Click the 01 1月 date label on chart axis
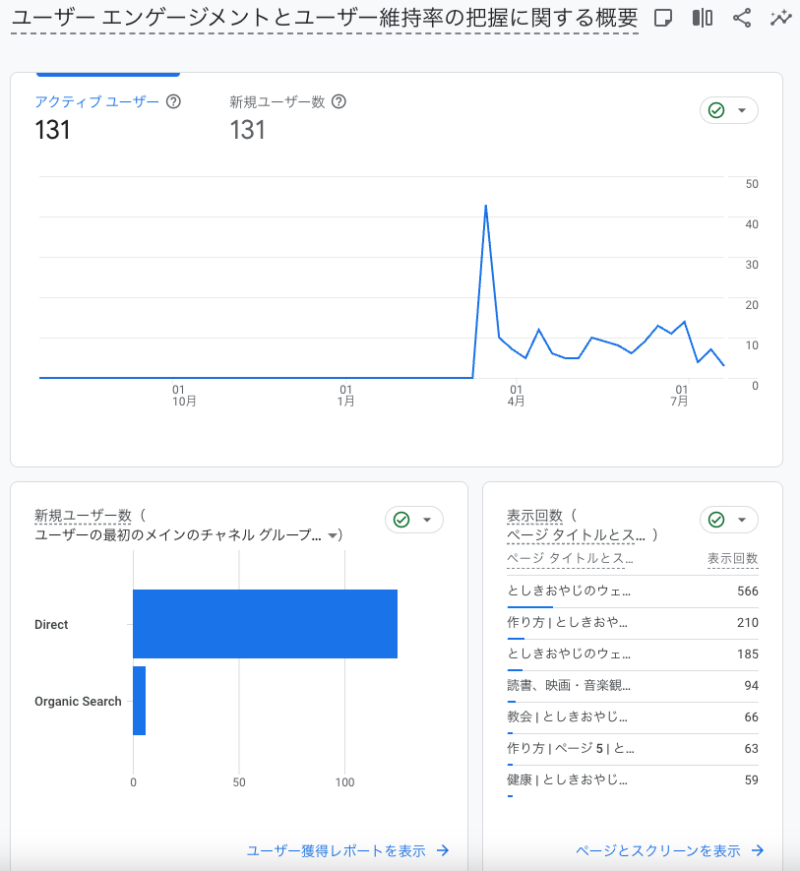The height and width of the screenshot is (871, 800). point(346,396)
